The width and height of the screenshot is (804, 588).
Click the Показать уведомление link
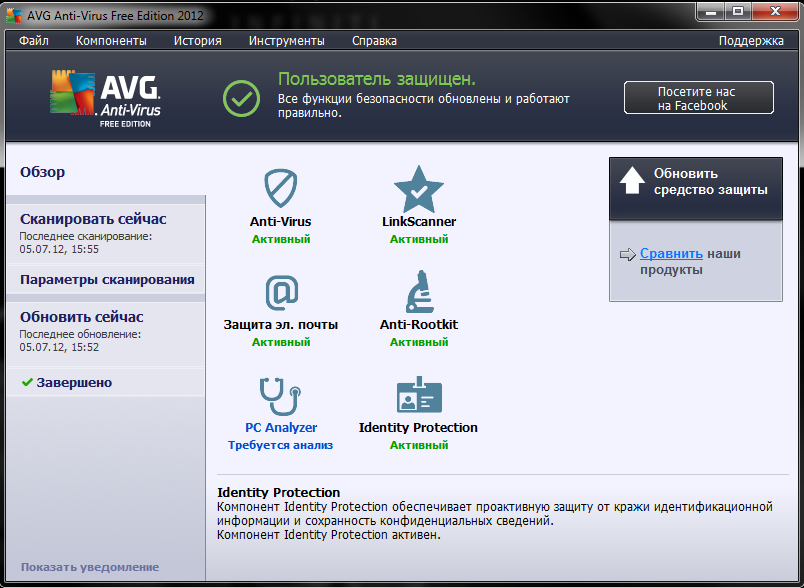[x=90, y=567]
